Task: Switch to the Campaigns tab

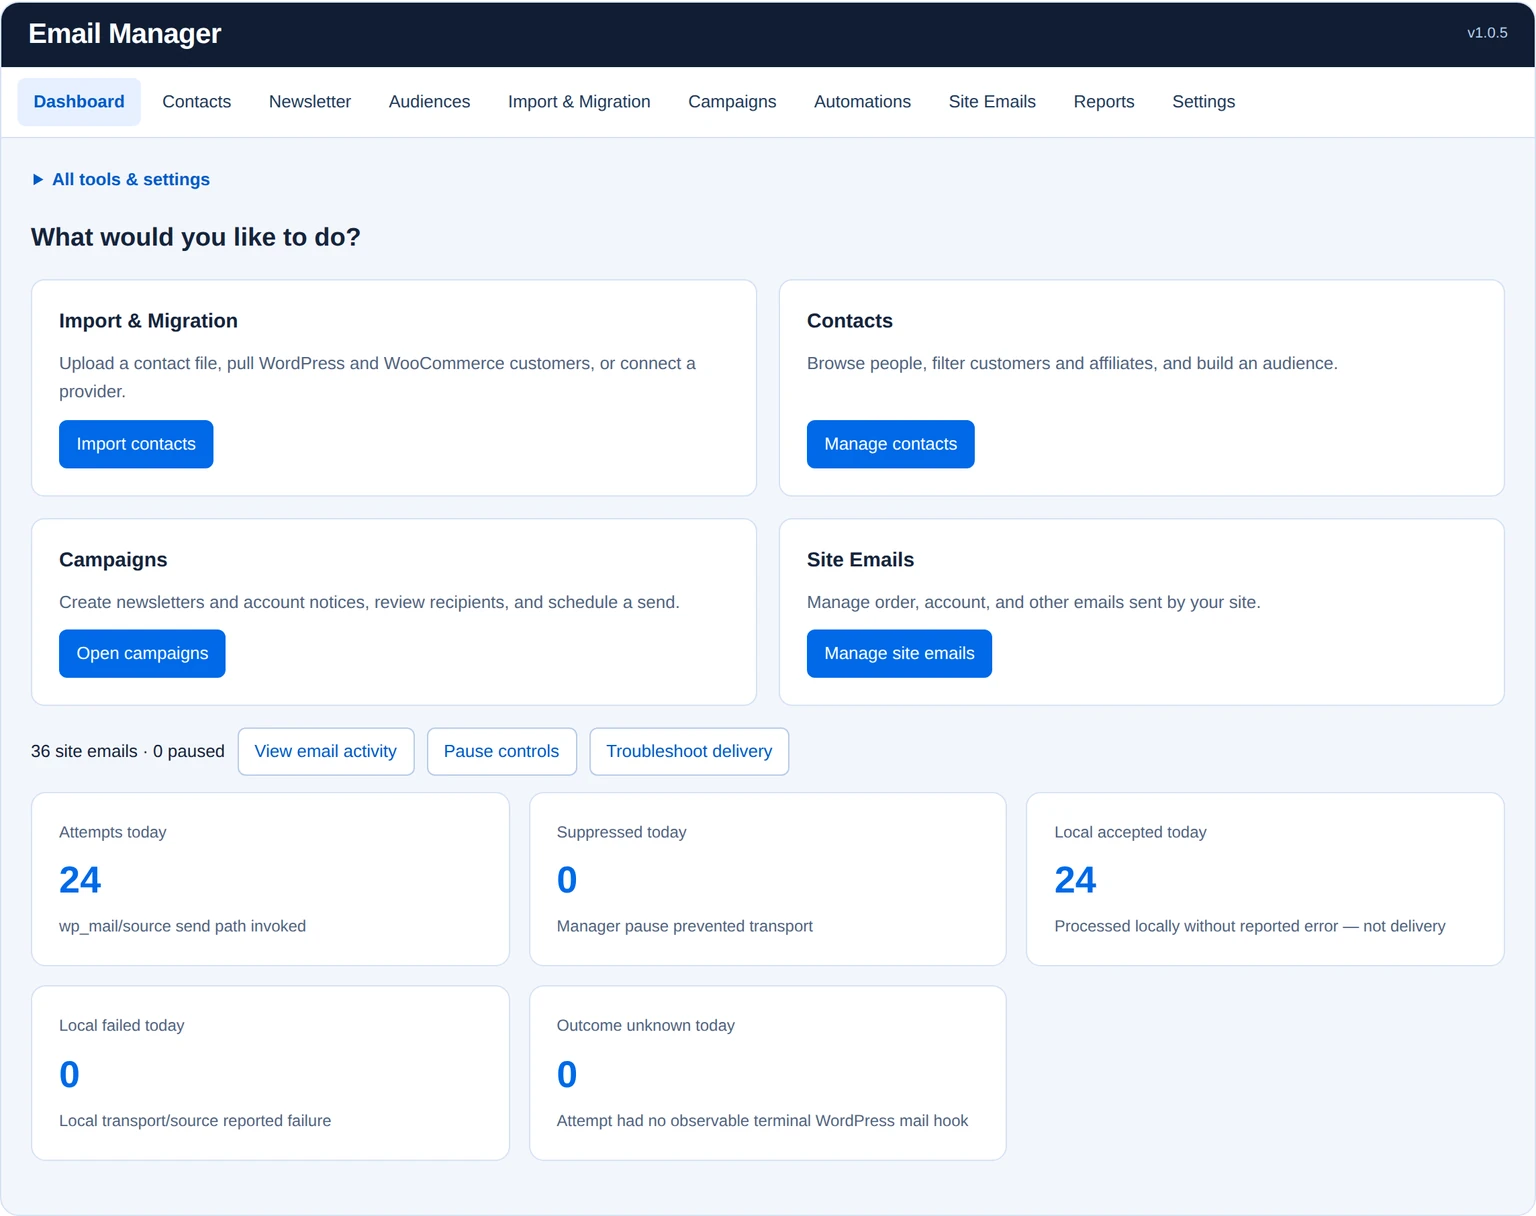Action: (x=732, y=102)
